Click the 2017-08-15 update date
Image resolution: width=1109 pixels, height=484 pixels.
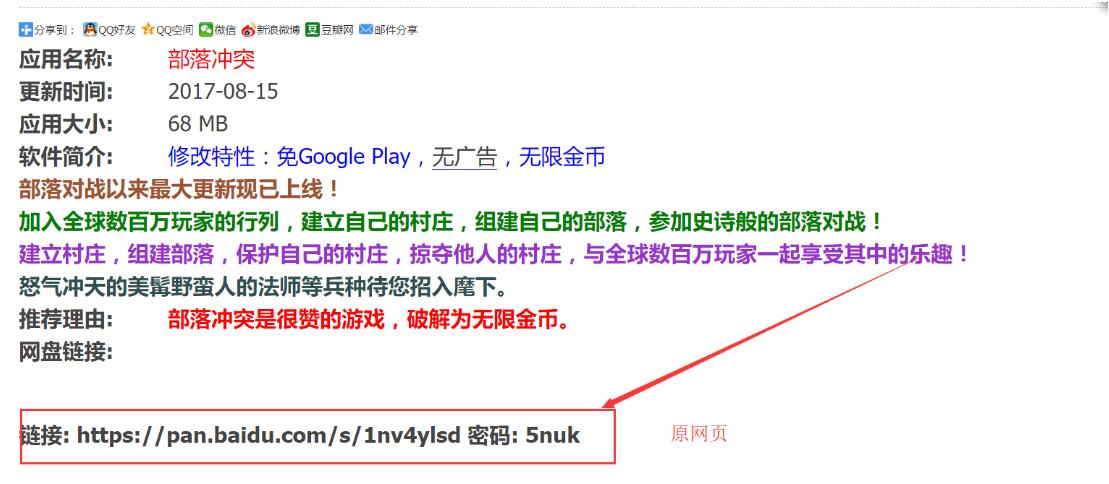coord(223,92)
